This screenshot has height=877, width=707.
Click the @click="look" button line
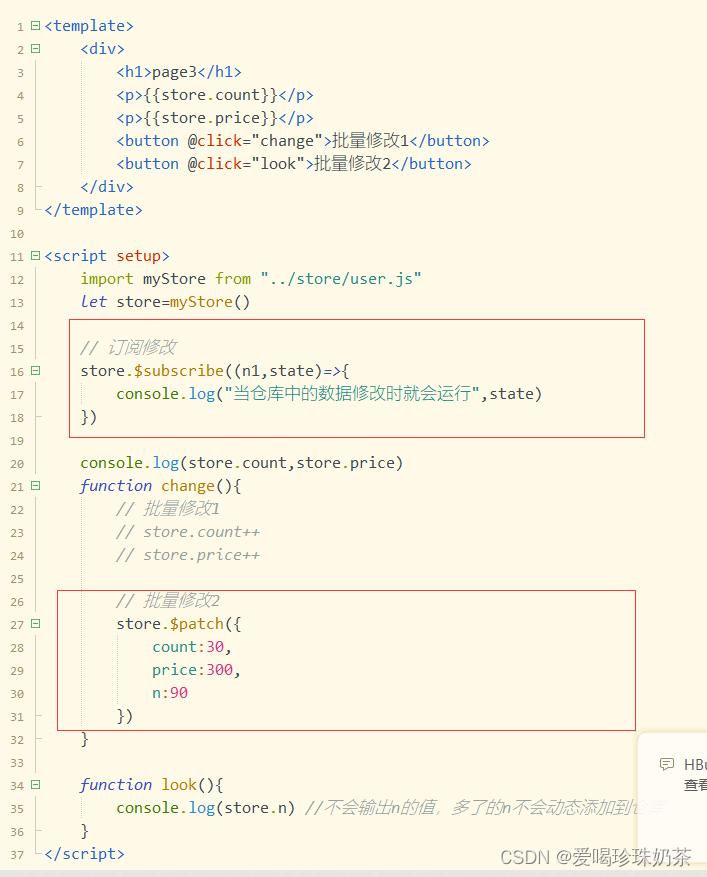(x=294, y=163)
